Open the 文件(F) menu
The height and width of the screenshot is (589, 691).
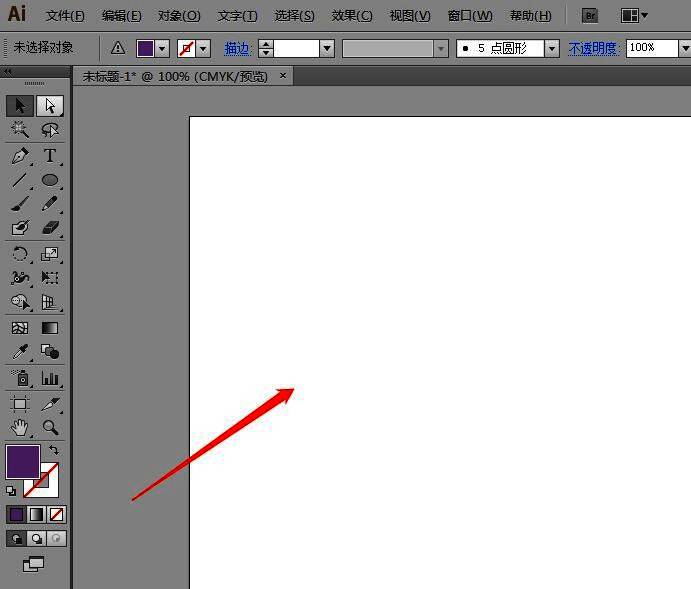[x=65, y=16]
